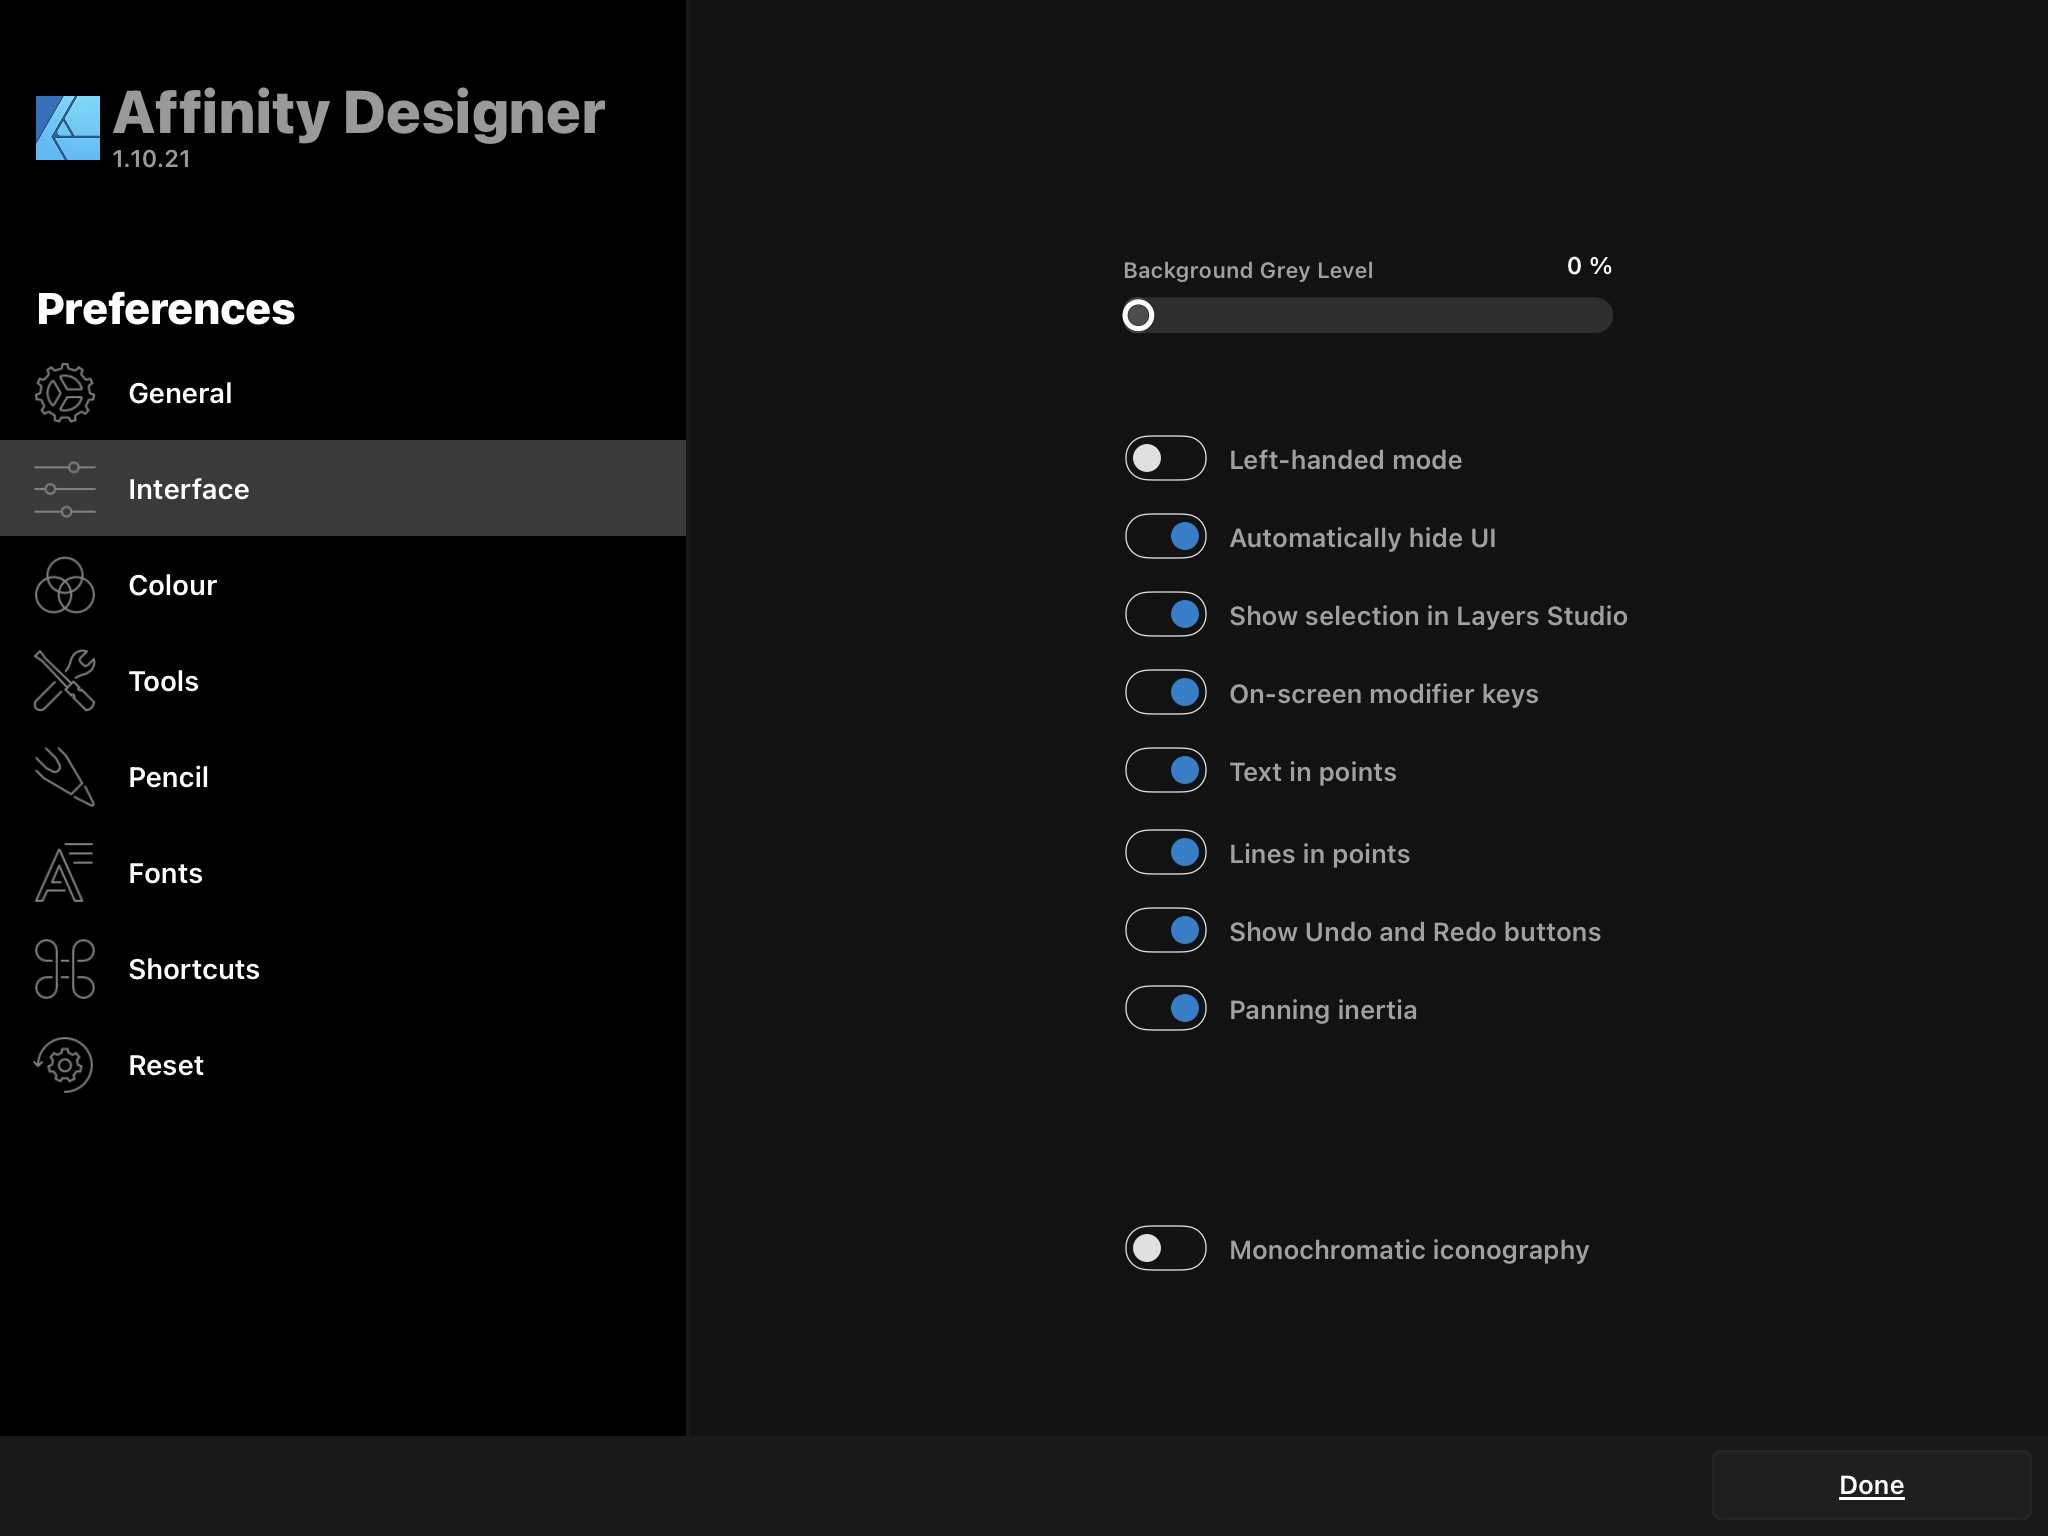Toggle Show selection in Layers Studio

(1166, 614)
